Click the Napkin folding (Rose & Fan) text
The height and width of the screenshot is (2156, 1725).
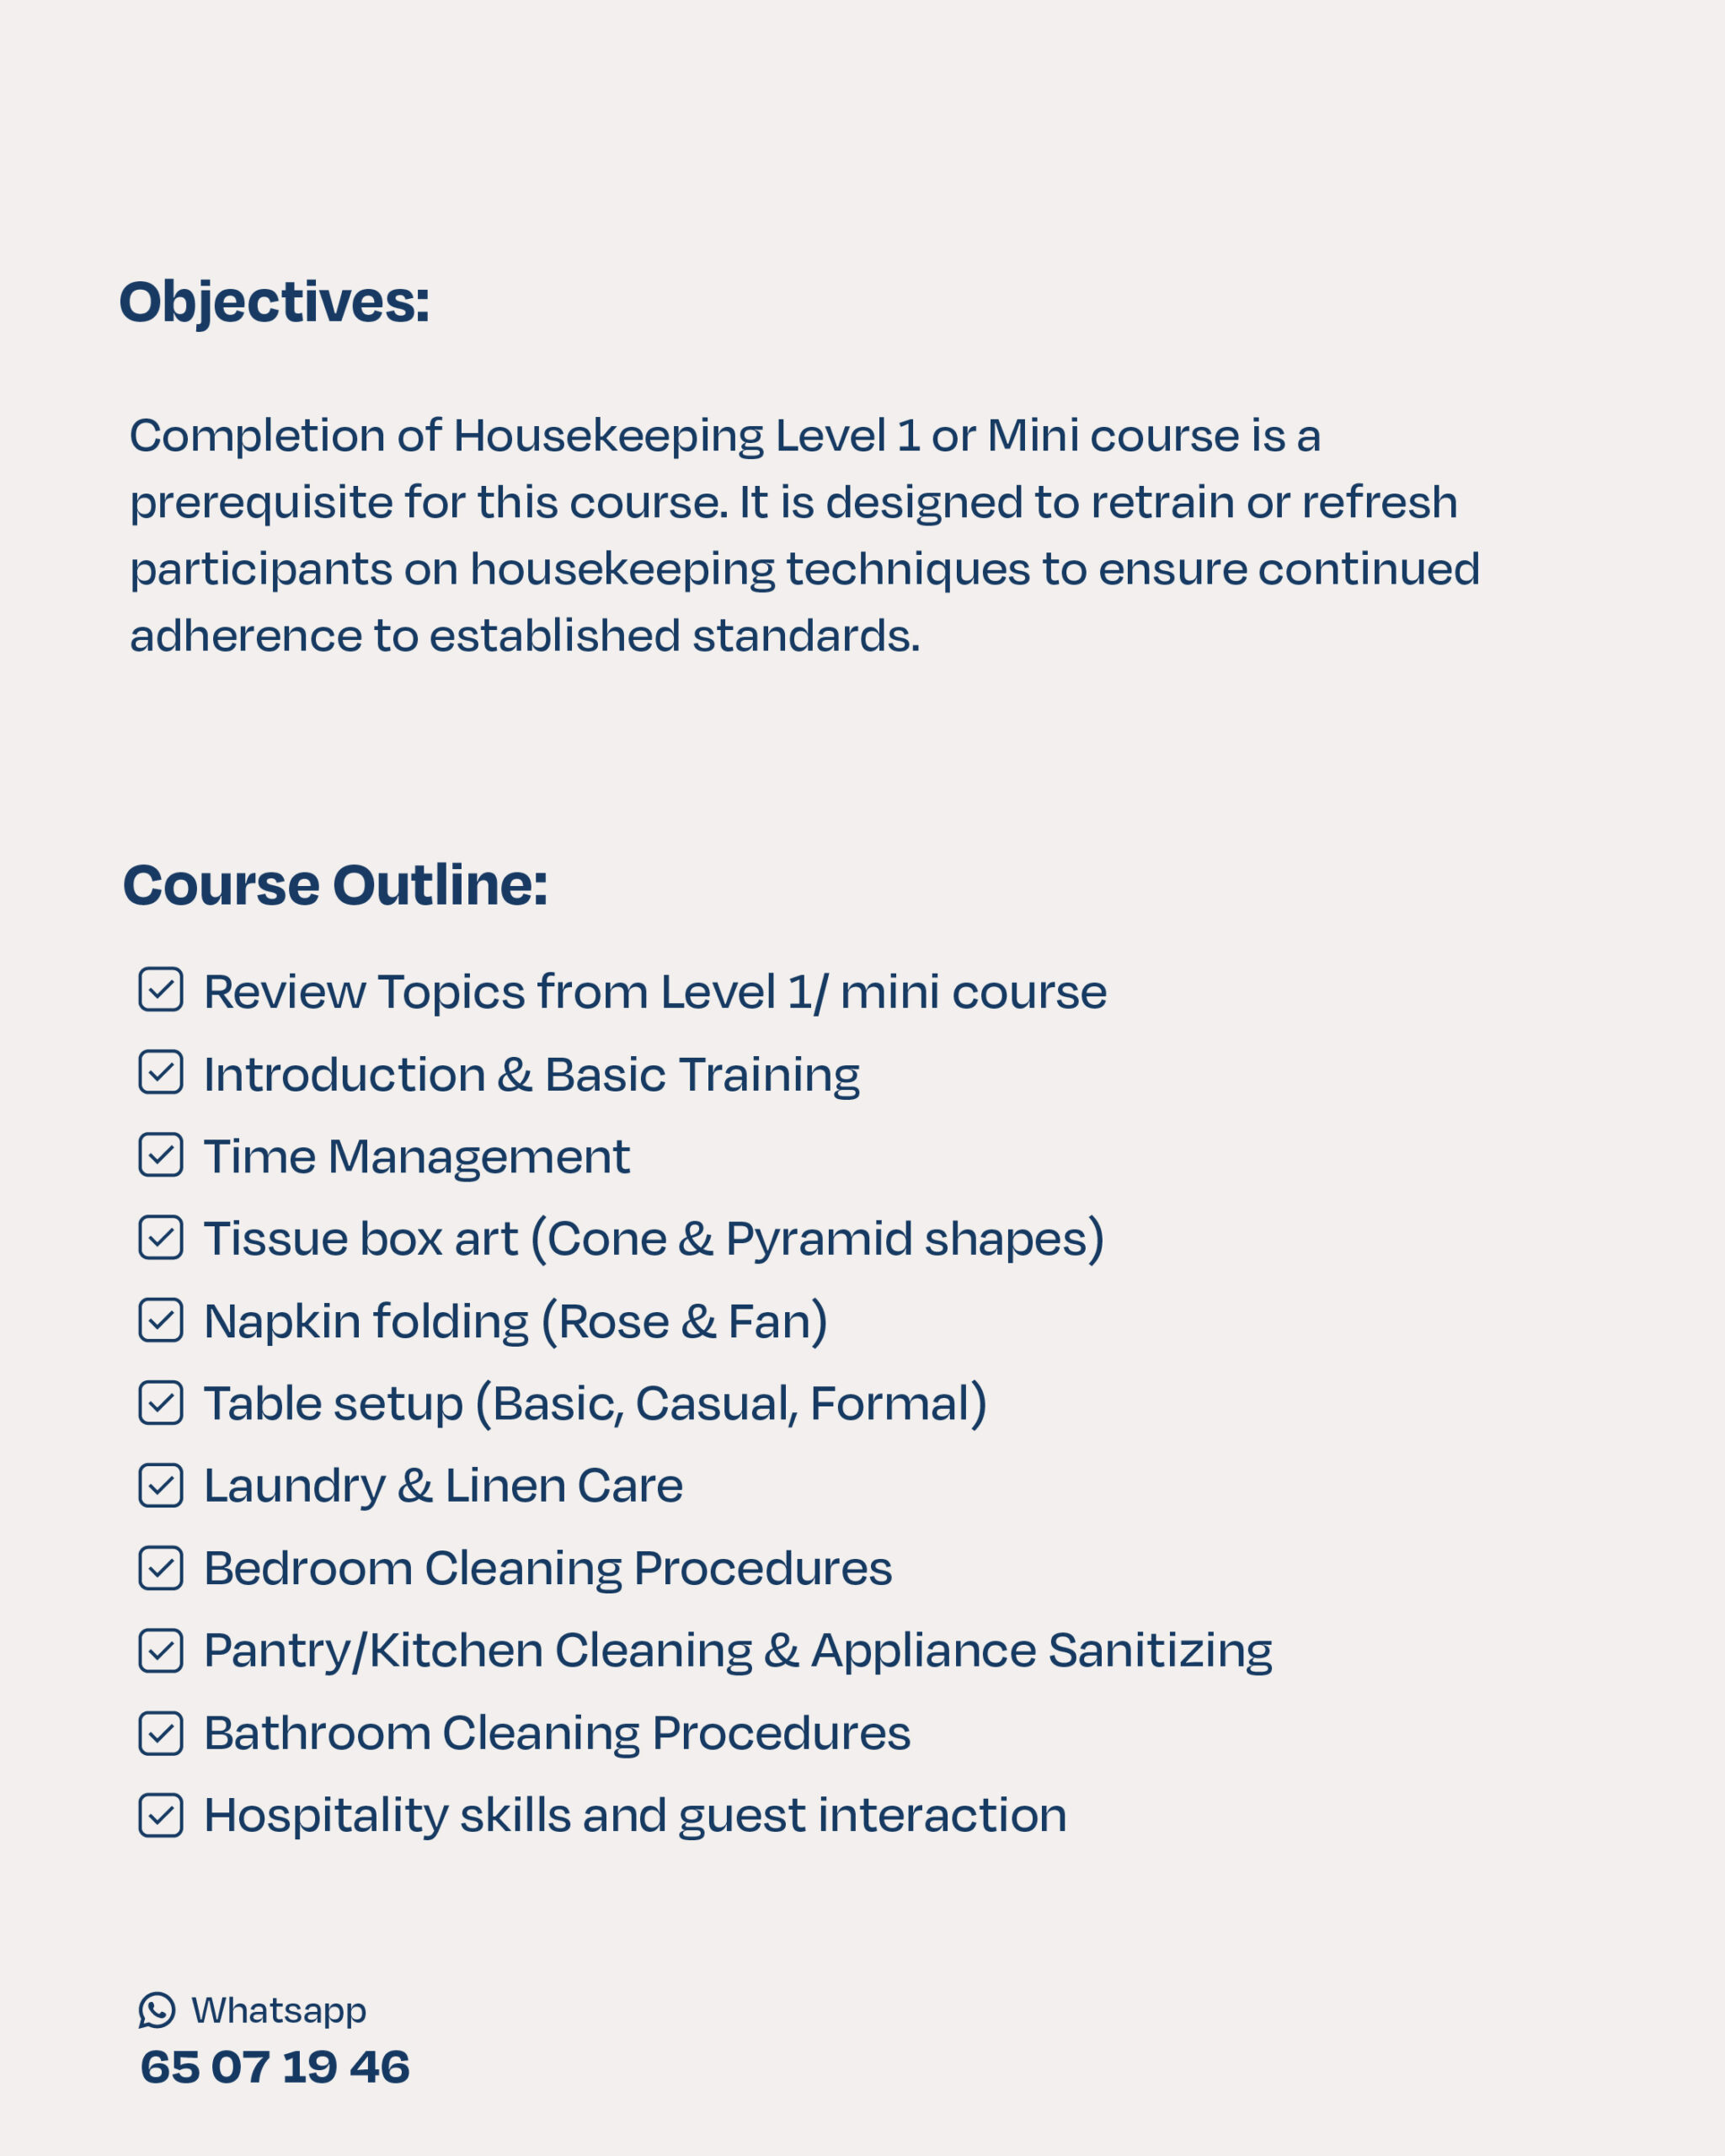tap(516, 1321)
